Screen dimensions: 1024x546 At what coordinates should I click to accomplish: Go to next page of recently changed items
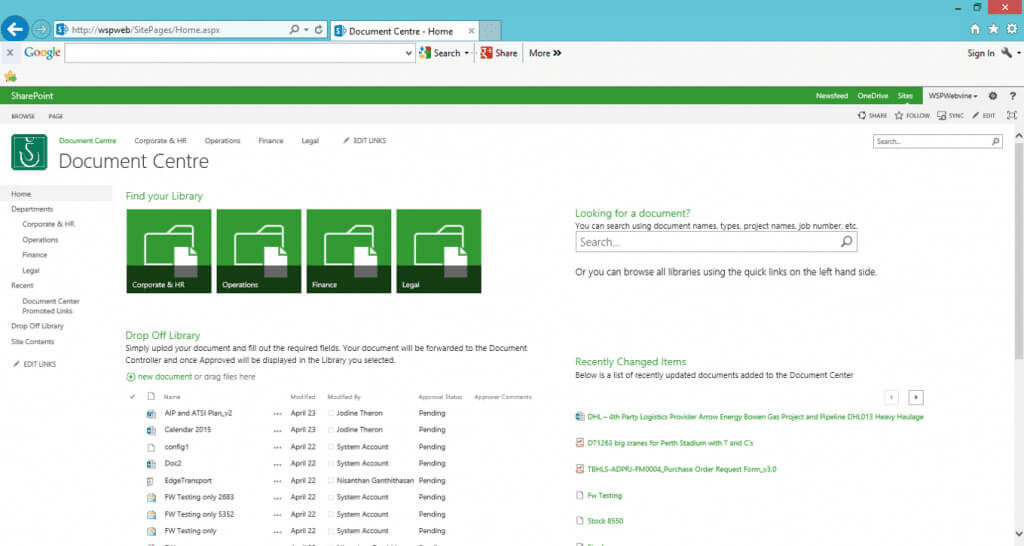916,397
